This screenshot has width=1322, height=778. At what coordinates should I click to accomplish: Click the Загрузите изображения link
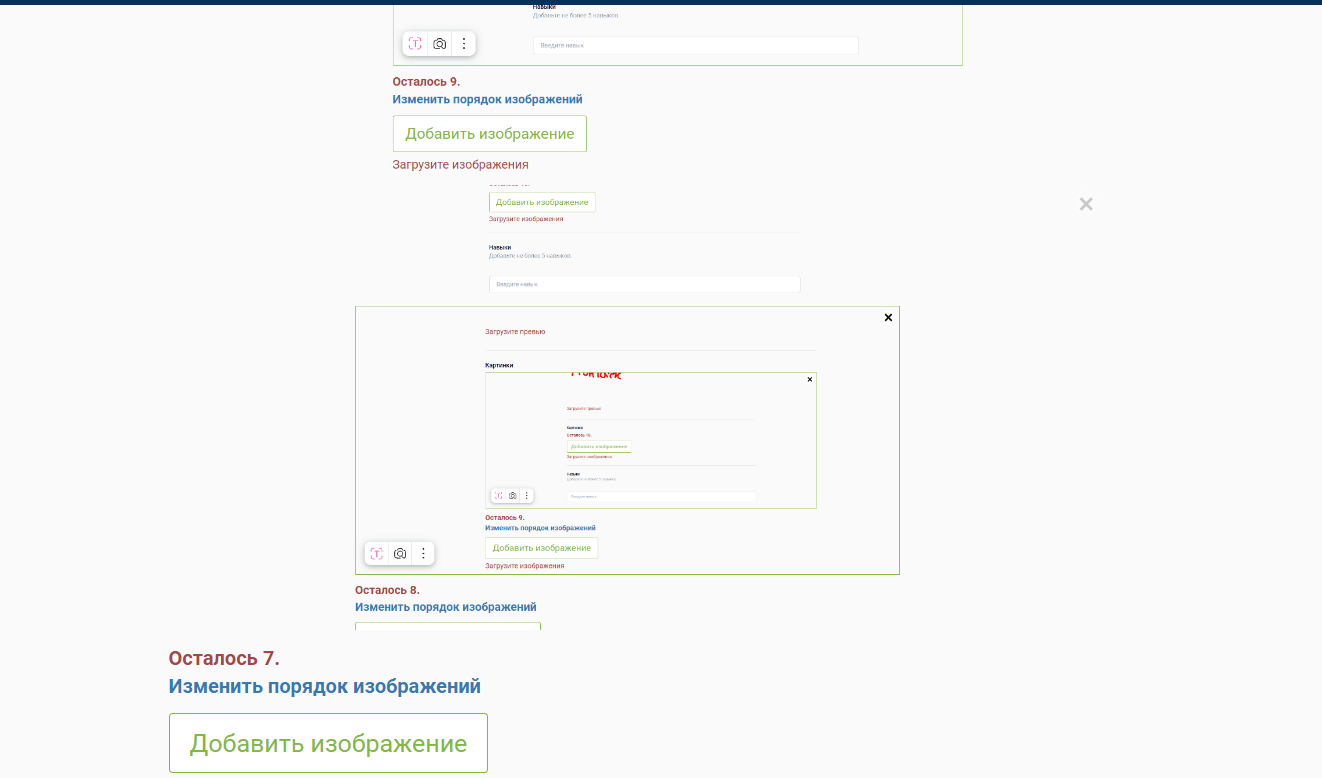459,164
